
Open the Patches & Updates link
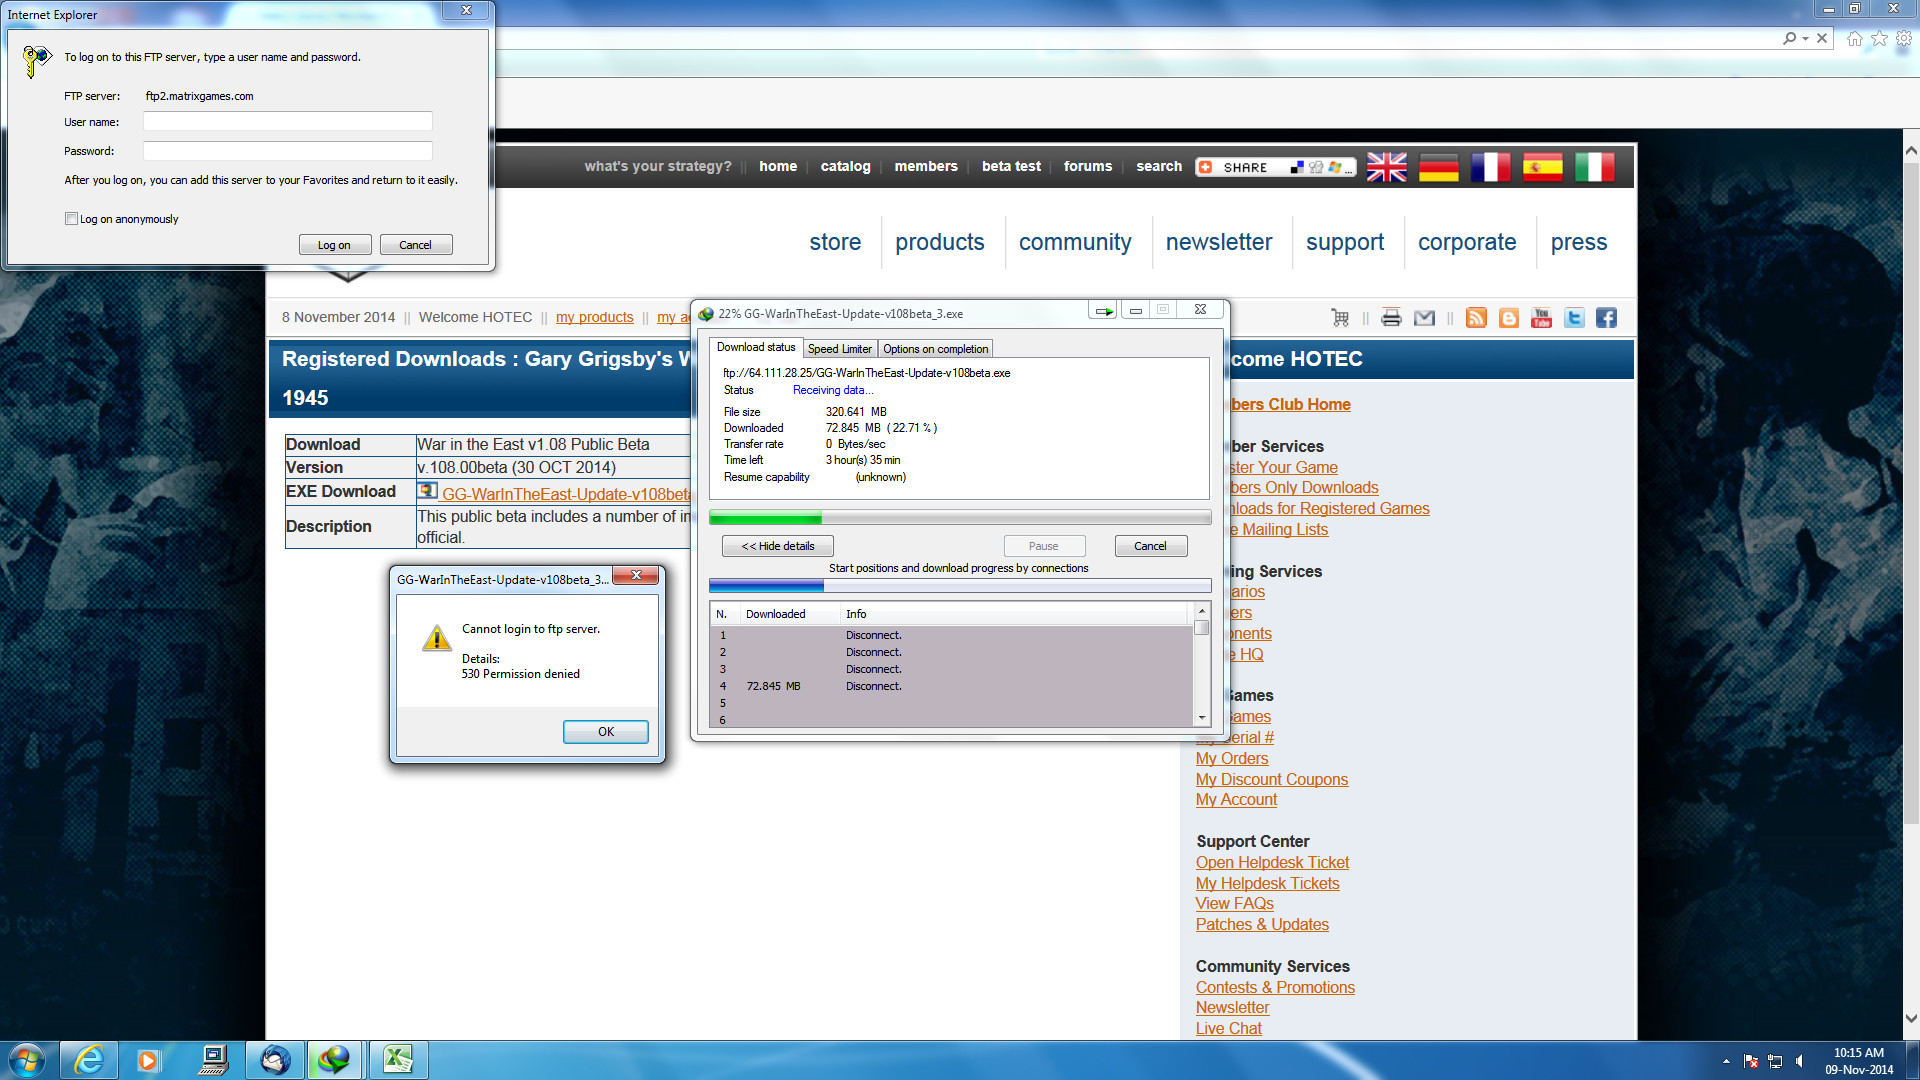pos(1262,924)
